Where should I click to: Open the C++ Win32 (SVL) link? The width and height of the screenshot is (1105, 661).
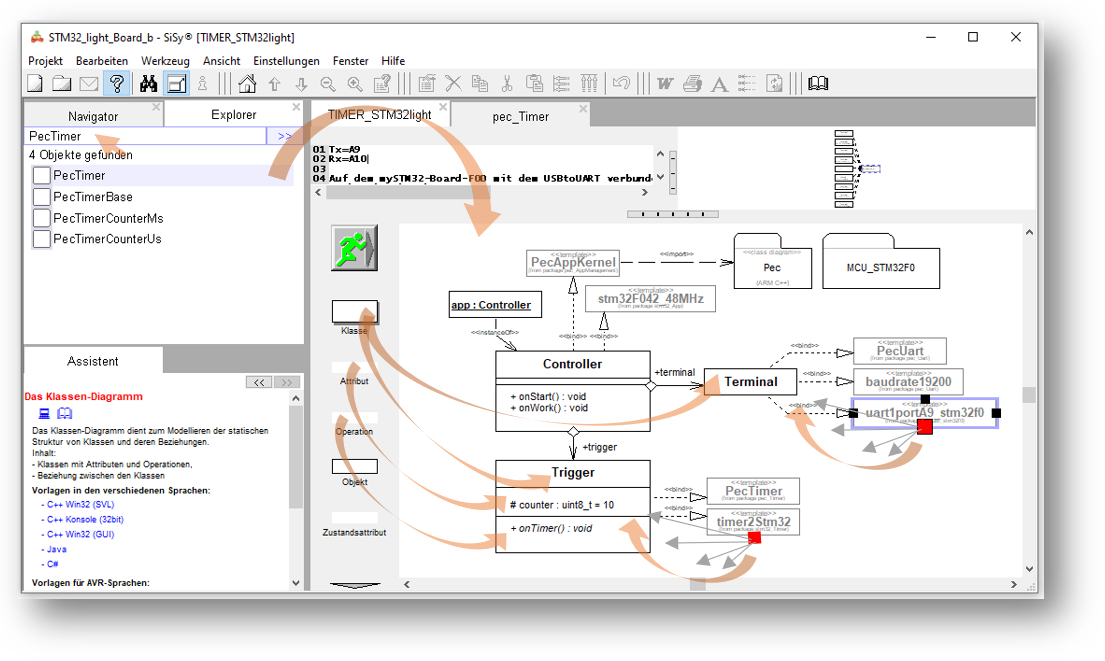point(78,505)
